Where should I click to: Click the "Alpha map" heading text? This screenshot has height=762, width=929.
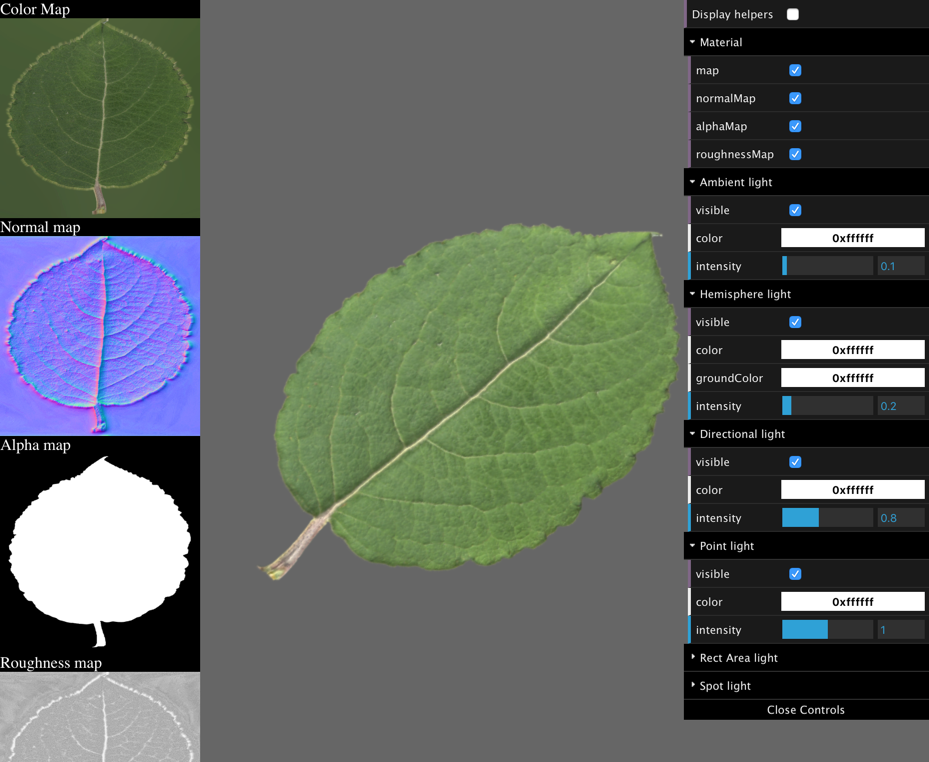pyautogui.click(x=36, y=445)
